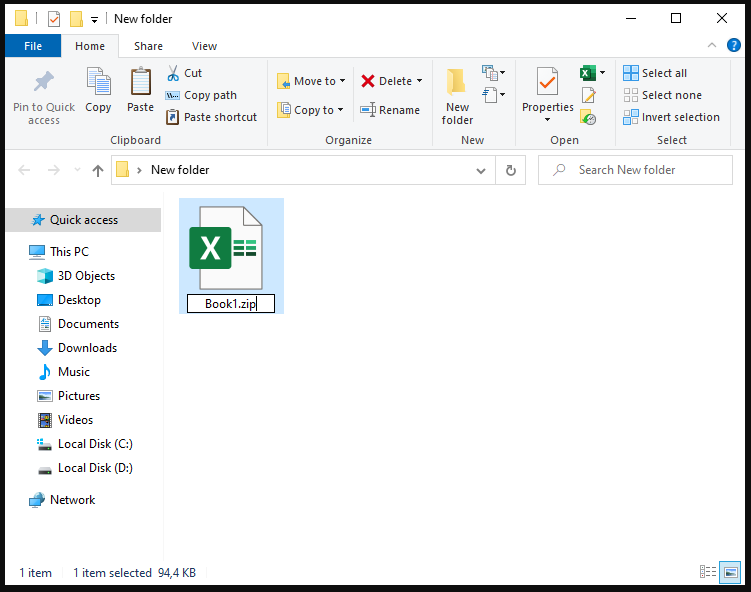Viewport: 751px width, 592px height.
Task: Click the Pin to Quick access icon
Action: pyautogui.click(x=44, y=81)
